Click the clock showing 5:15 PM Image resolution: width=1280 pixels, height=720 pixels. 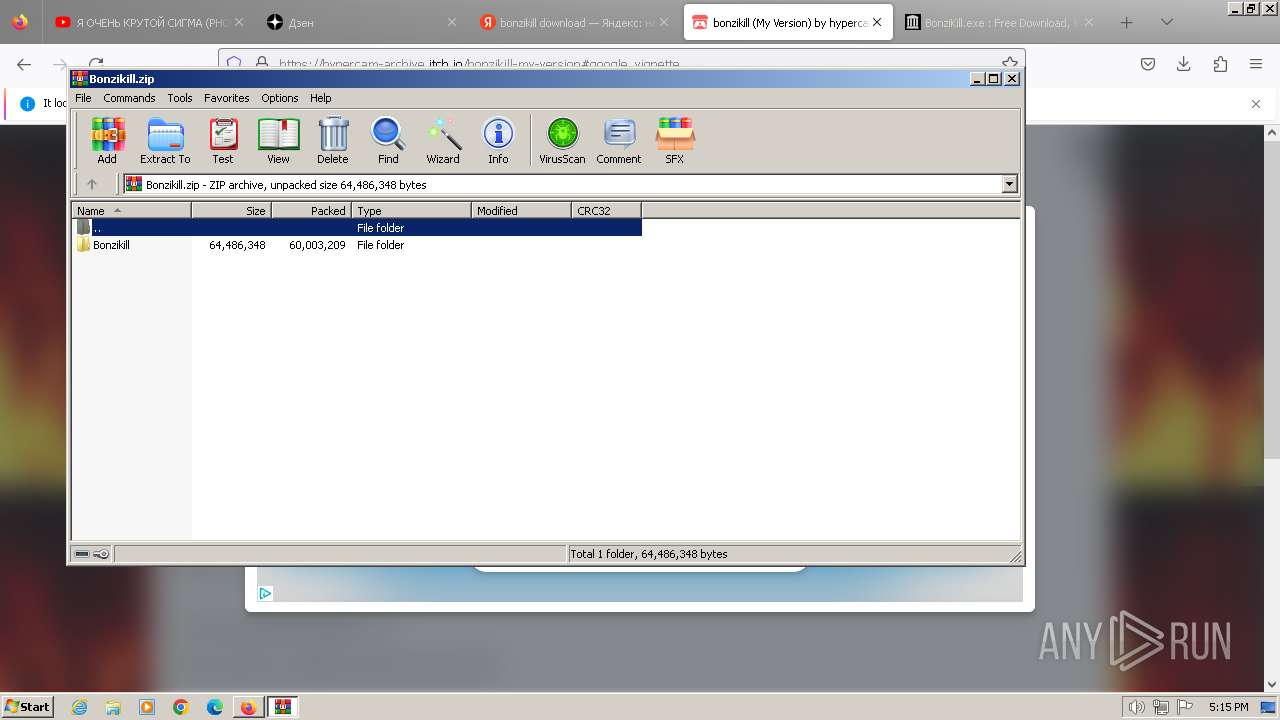(1228, 707)
